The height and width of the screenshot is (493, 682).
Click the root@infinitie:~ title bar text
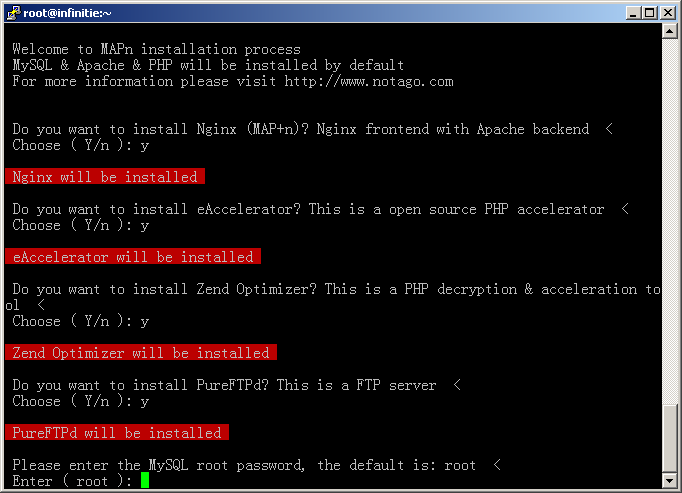coord(67,13)
